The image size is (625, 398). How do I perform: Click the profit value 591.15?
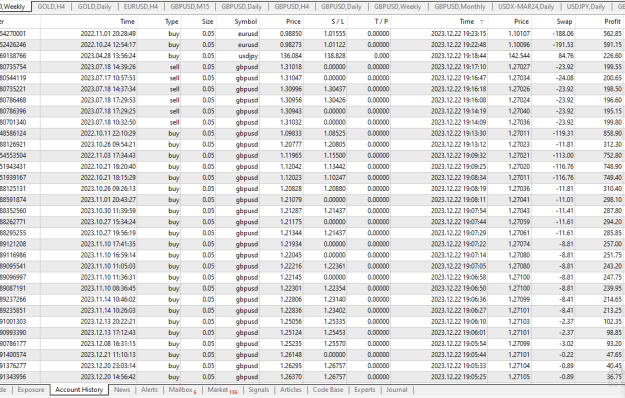(612, 45)
